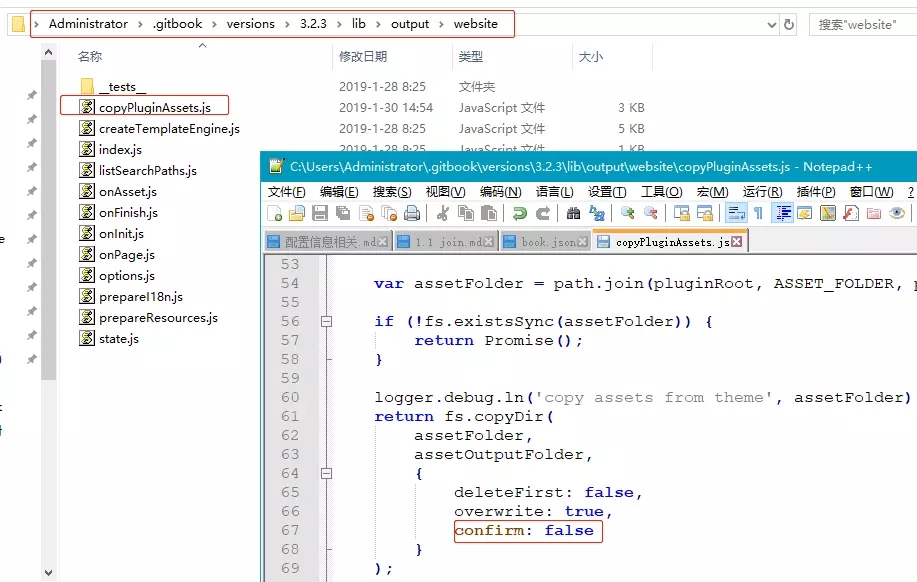Click the Find binoculars icon
This screenshot has width=917, height=582.
(x=573, y=213)
